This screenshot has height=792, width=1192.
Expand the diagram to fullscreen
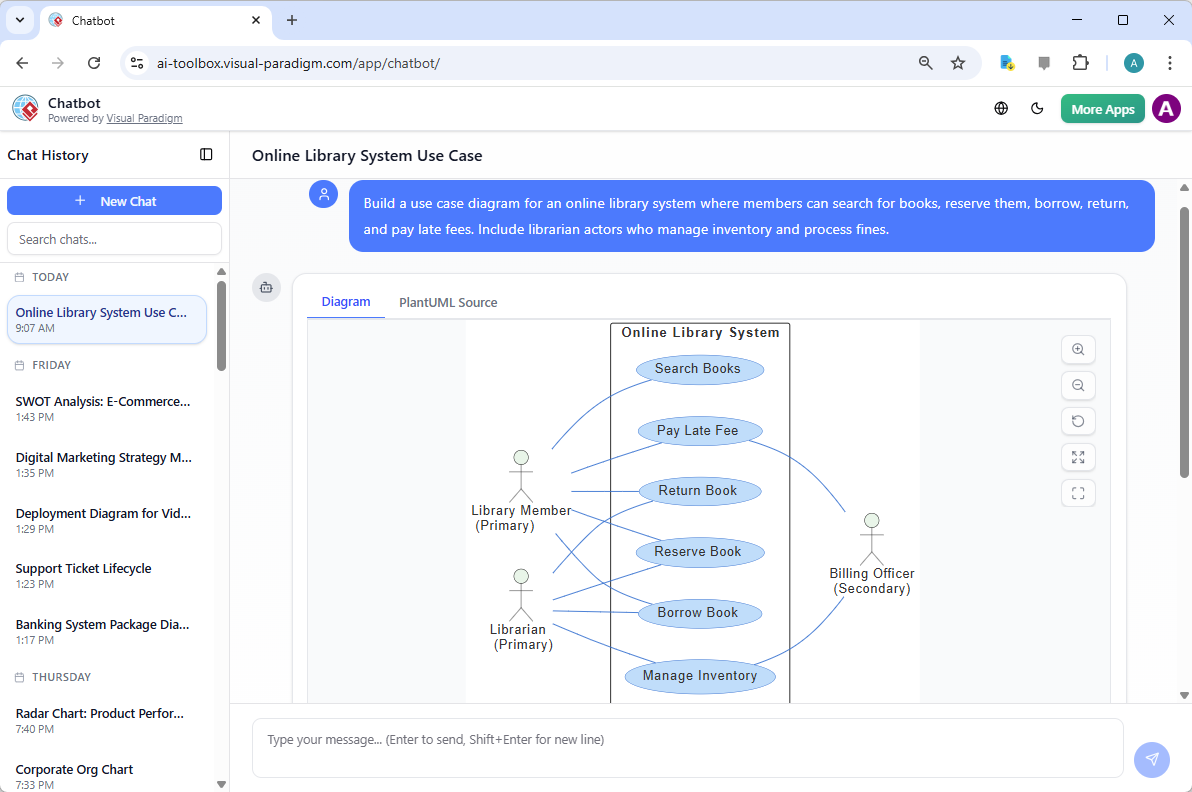point(1078,457)
